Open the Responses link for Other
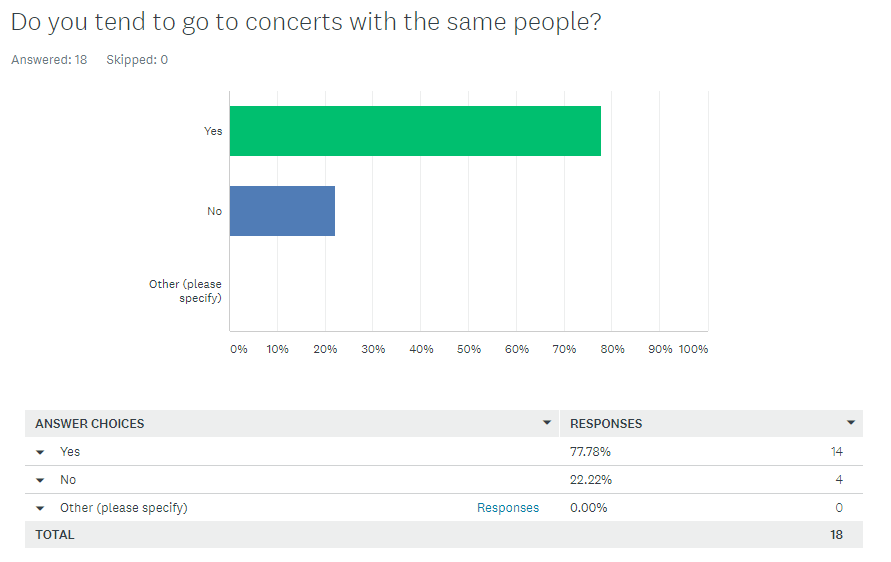This screenshot has width=891, height=562. click(x=507, y=508)
